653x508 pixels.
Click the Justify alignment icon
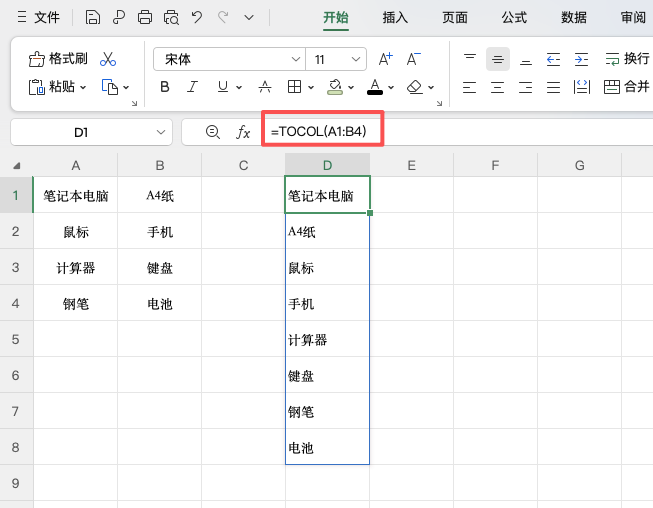553,87
